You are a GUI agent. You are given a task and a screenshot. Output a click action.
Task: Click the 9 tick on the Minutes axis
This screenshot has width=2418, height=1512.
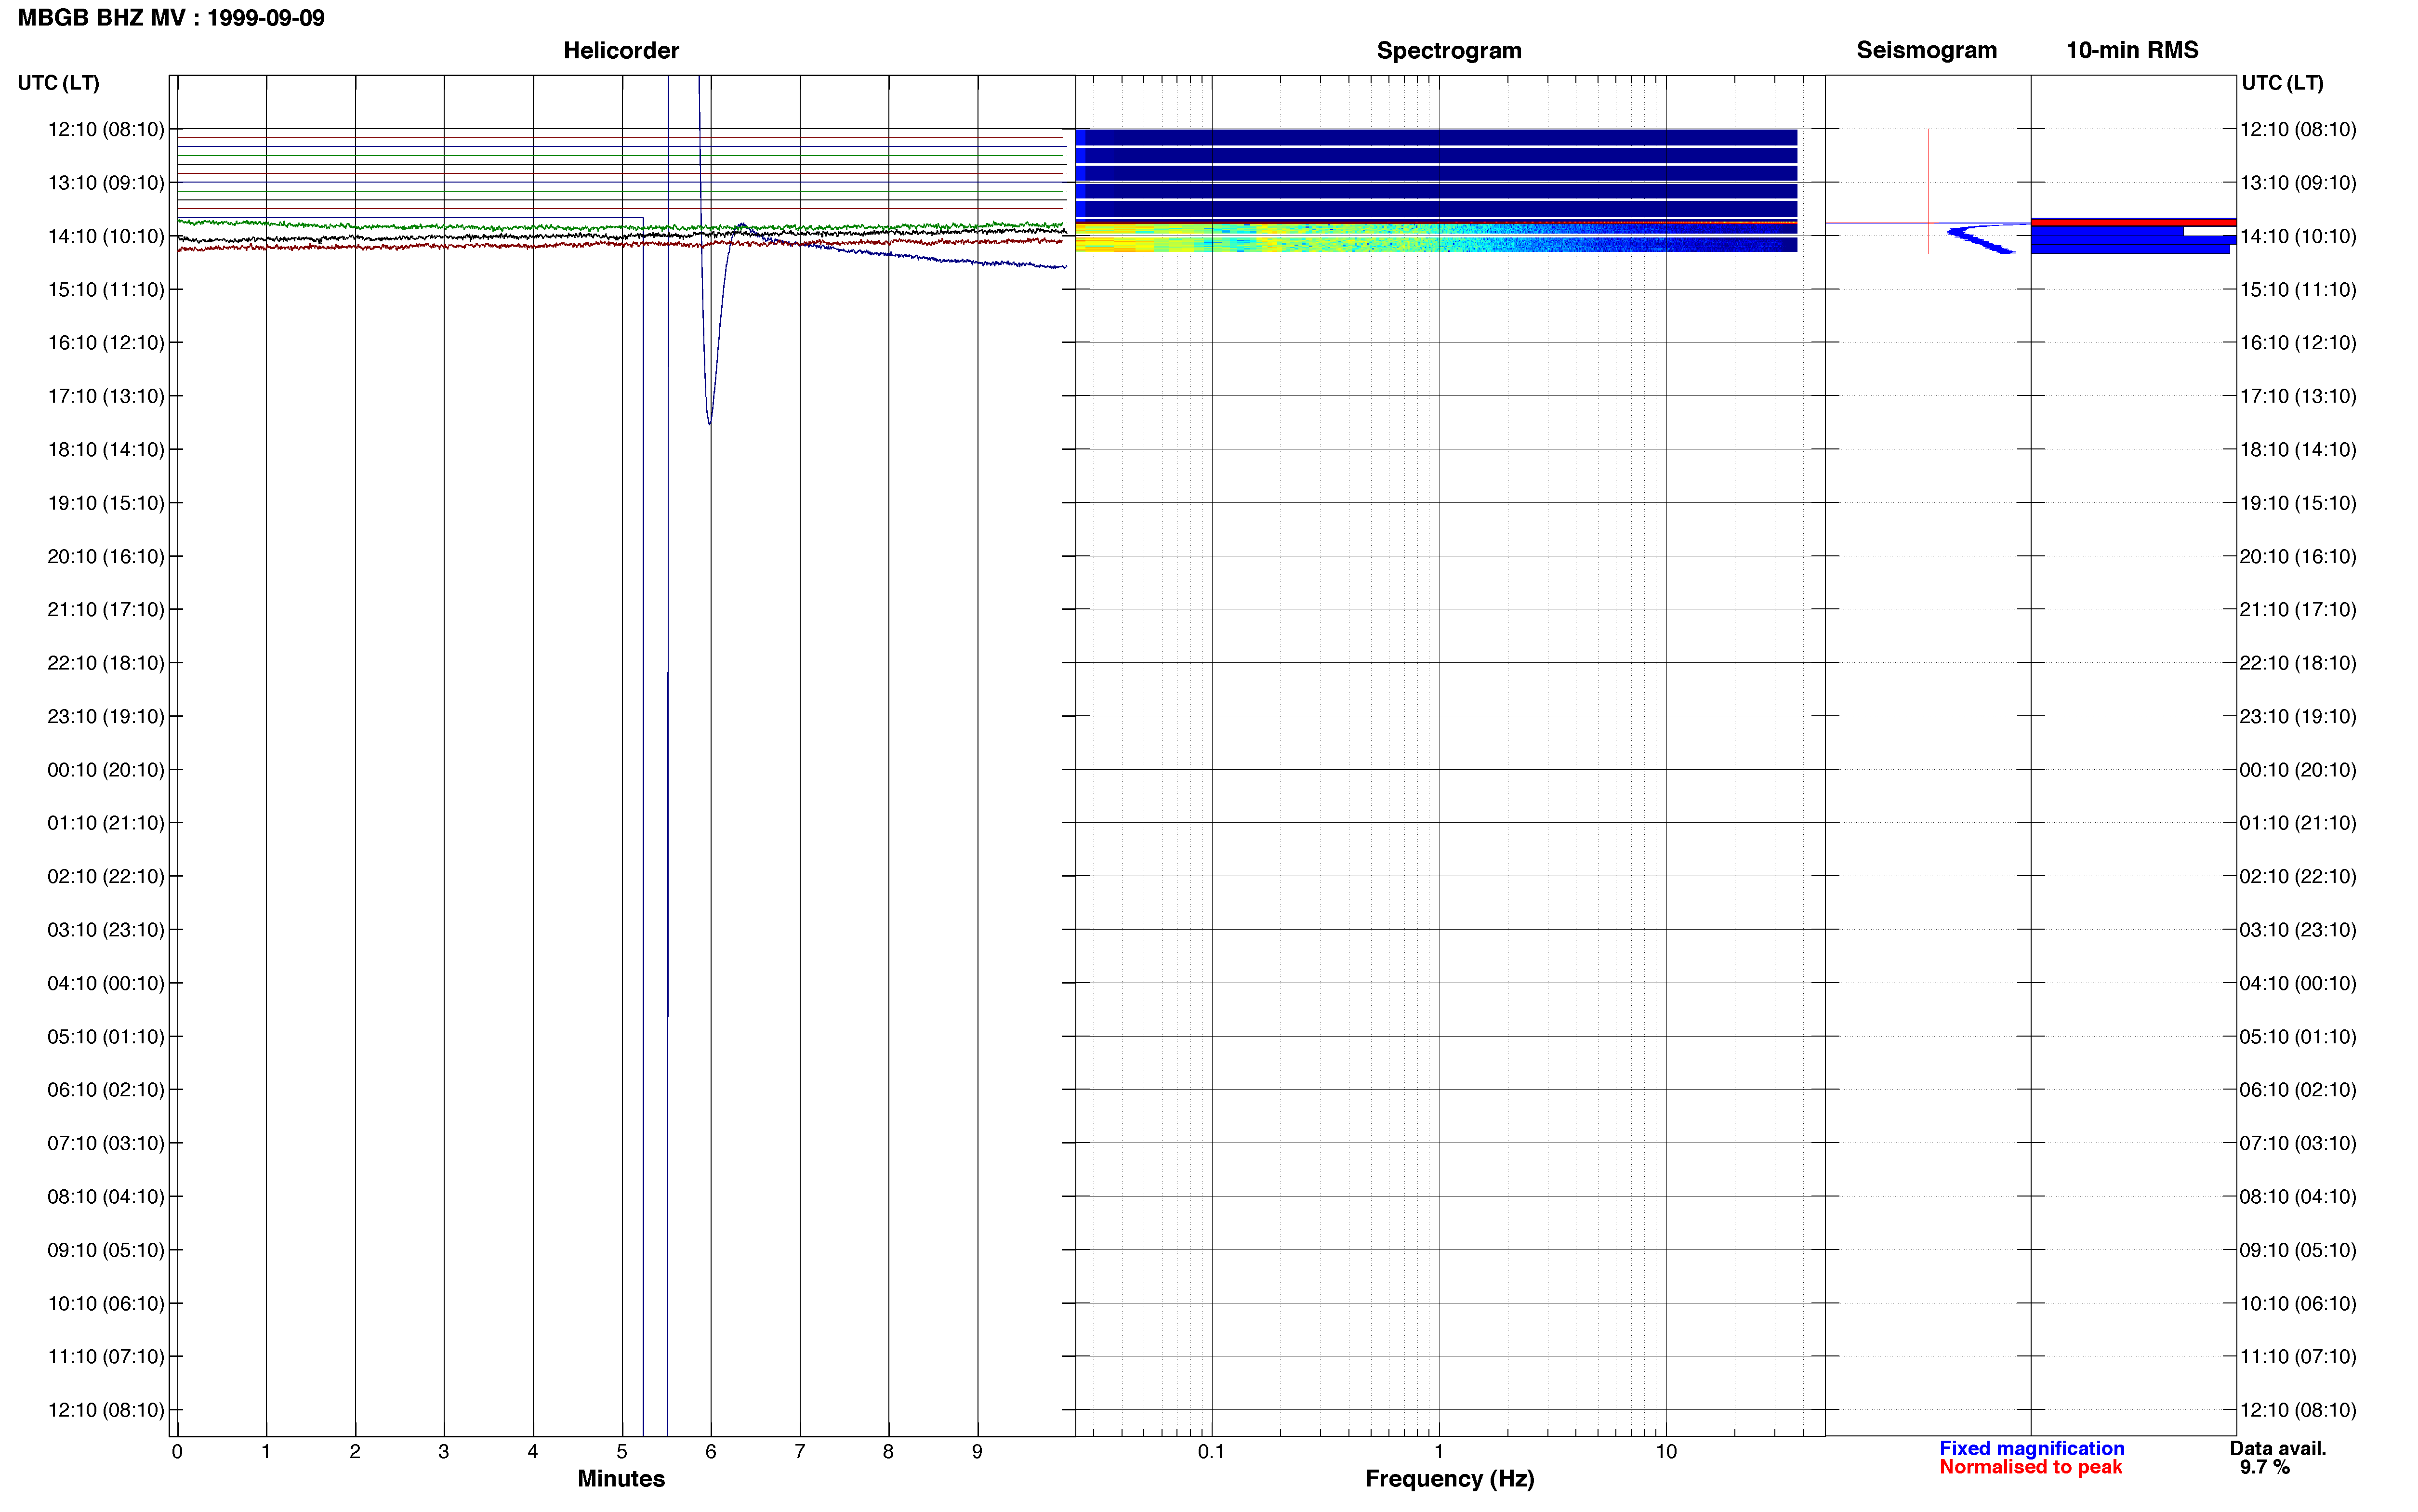click(x=977, y=1451)
